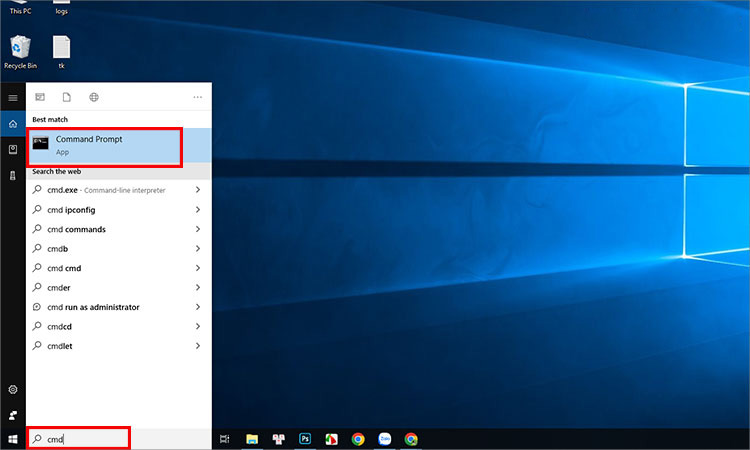The width and height of the screenshot is (750, 450).
Task: Choose the cmder web suggestion
Action: click(119, 287)
